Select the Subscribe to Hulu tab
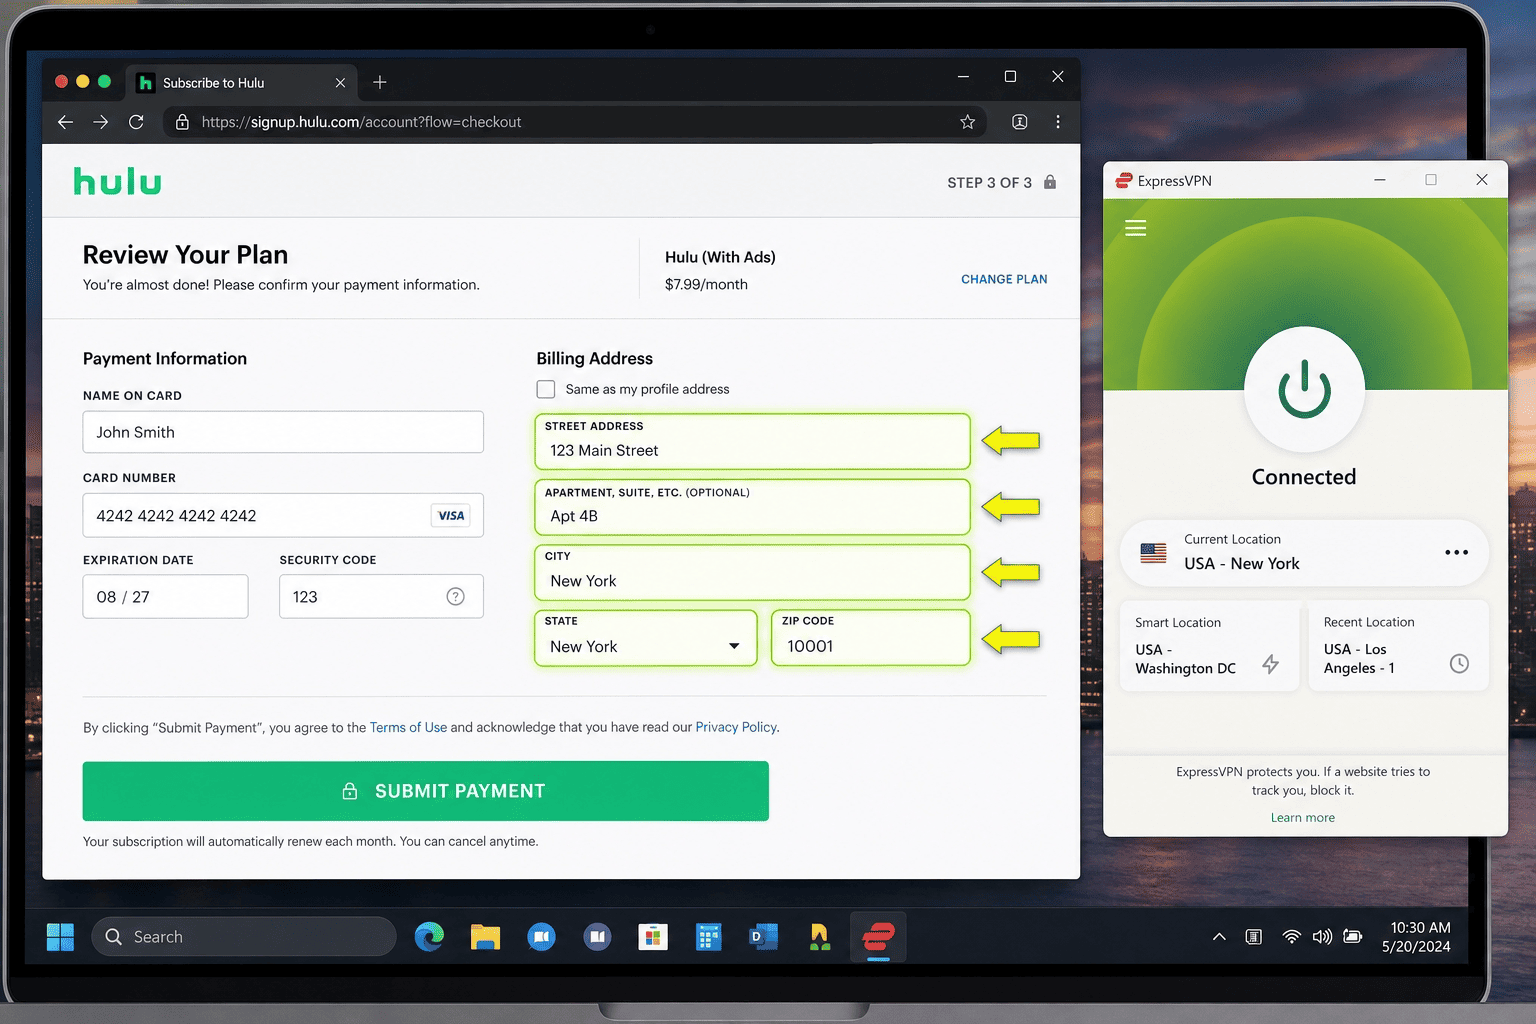The height and width of the screenshot is (1024, 1536). click(242, 83)
